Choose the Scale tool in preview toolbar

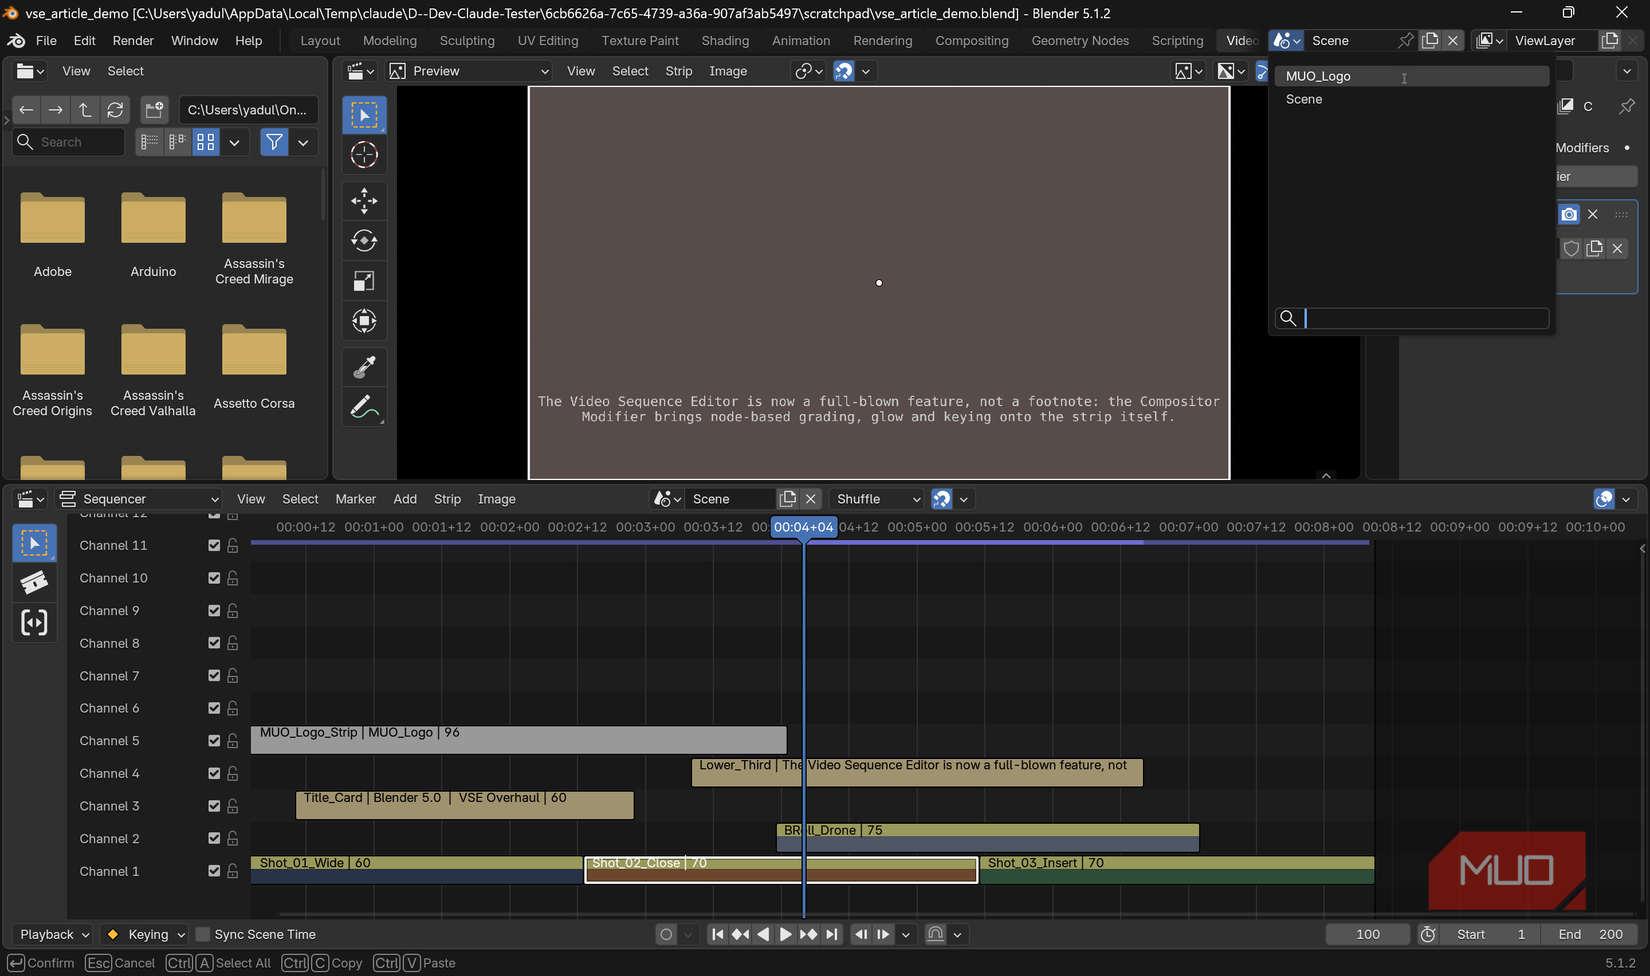pos(364,281)
